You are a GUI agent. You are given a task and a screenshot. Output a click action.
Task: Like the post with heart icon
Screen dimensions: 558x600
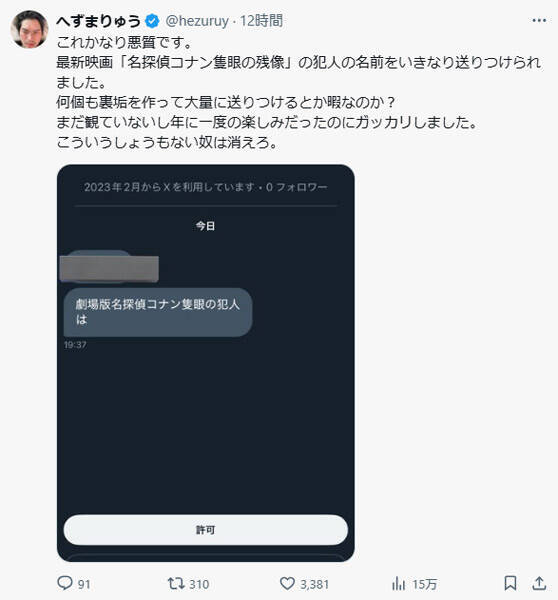pyautogui.click(x=287, y=584)
